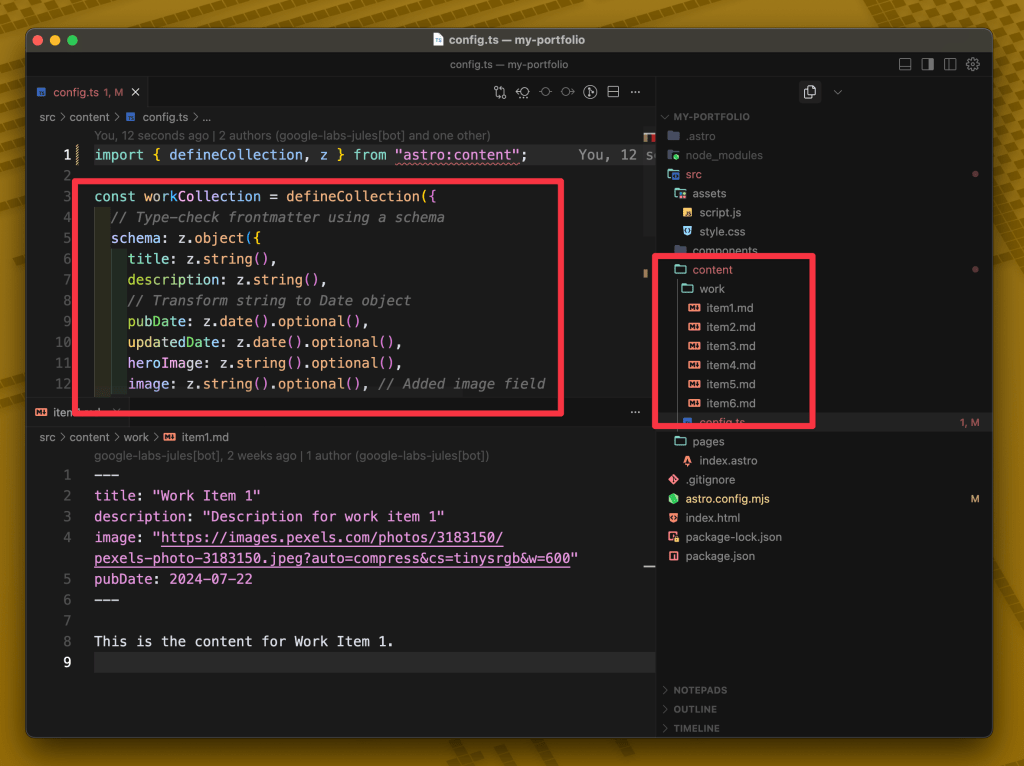The width and height of the screenshot is (1024, 766).
Task: Toggle the primary sidebar layout button
Action: click(927, 65)
